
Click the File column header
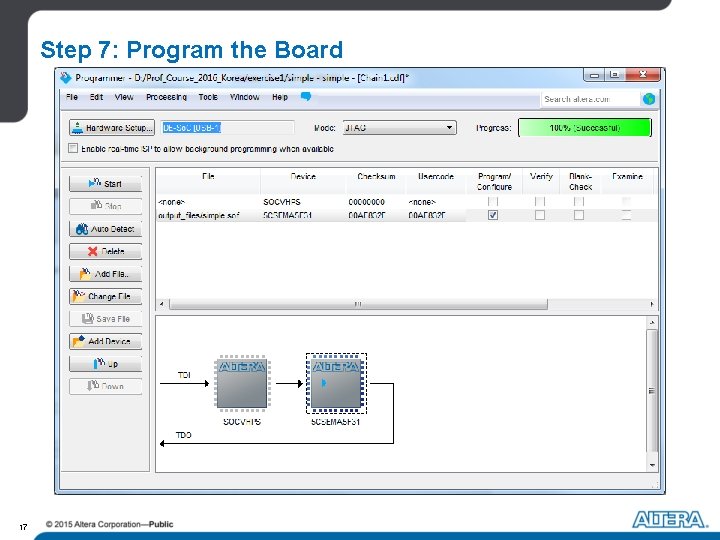pos(208,181)
